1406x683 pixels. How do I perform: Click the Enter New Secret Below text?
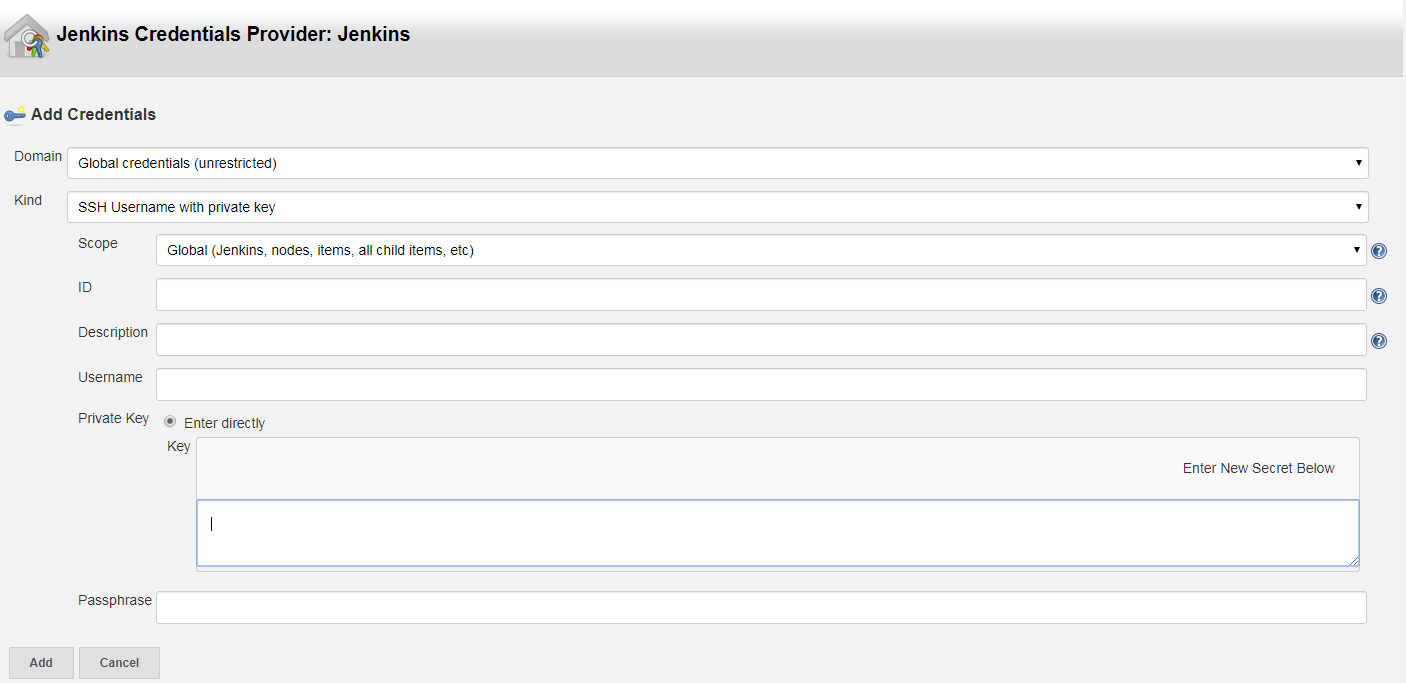pos(1258,468)
